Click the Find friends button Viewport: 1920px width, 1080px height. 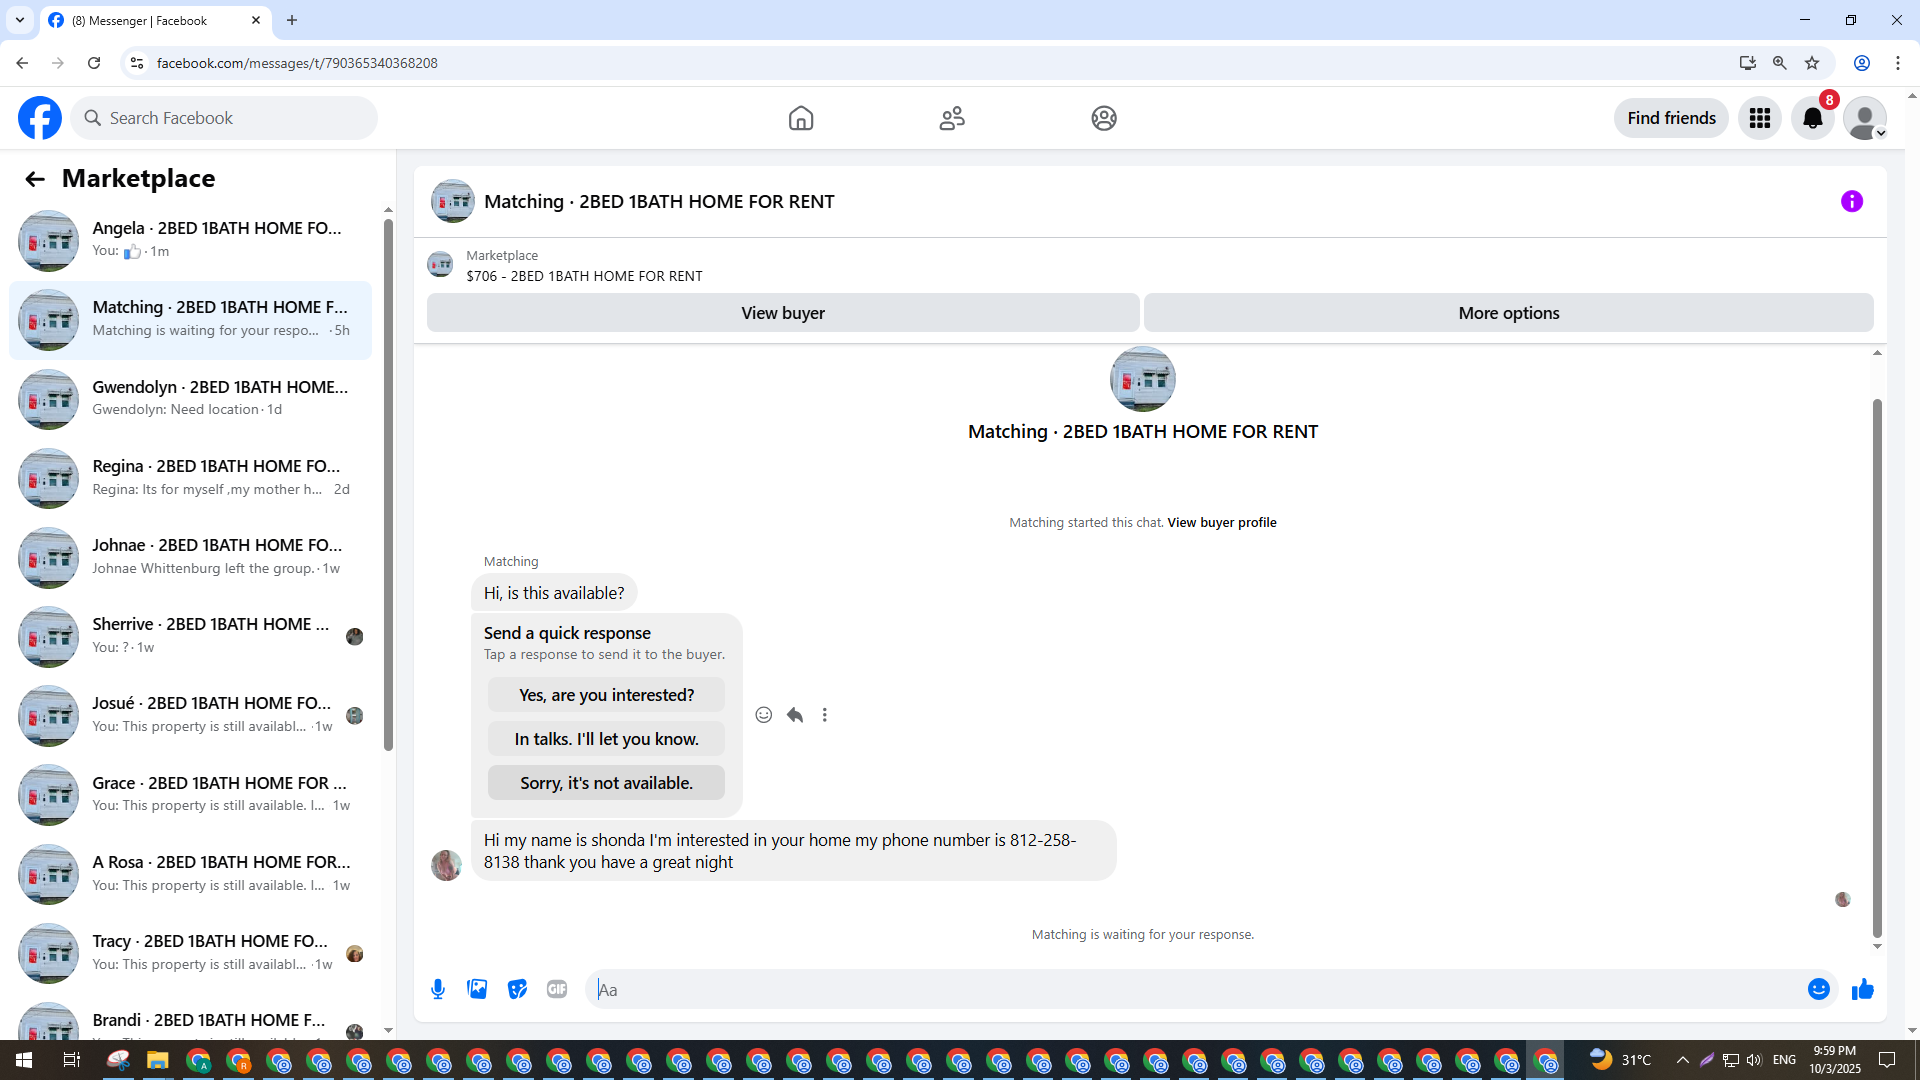1671,118
